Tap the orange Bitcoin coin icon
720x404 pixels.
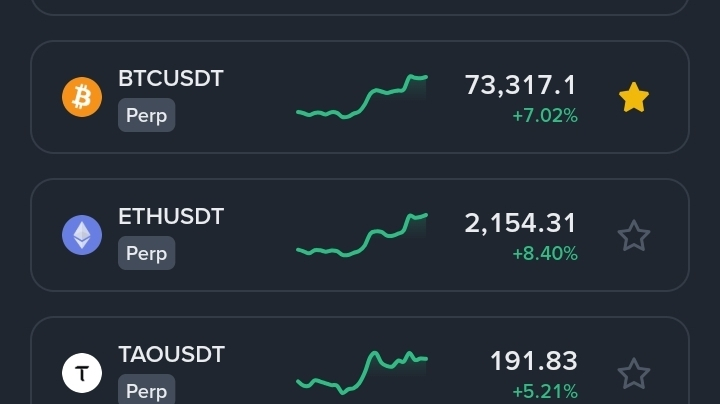82,97
